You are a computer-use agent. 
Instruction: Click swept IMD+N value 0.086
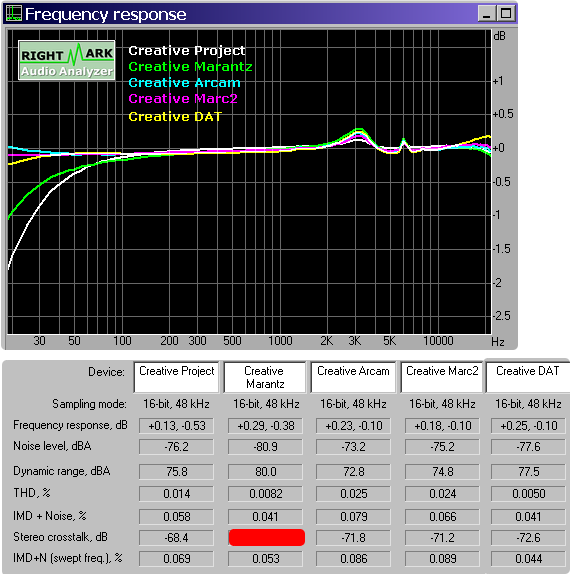(354, 559)
